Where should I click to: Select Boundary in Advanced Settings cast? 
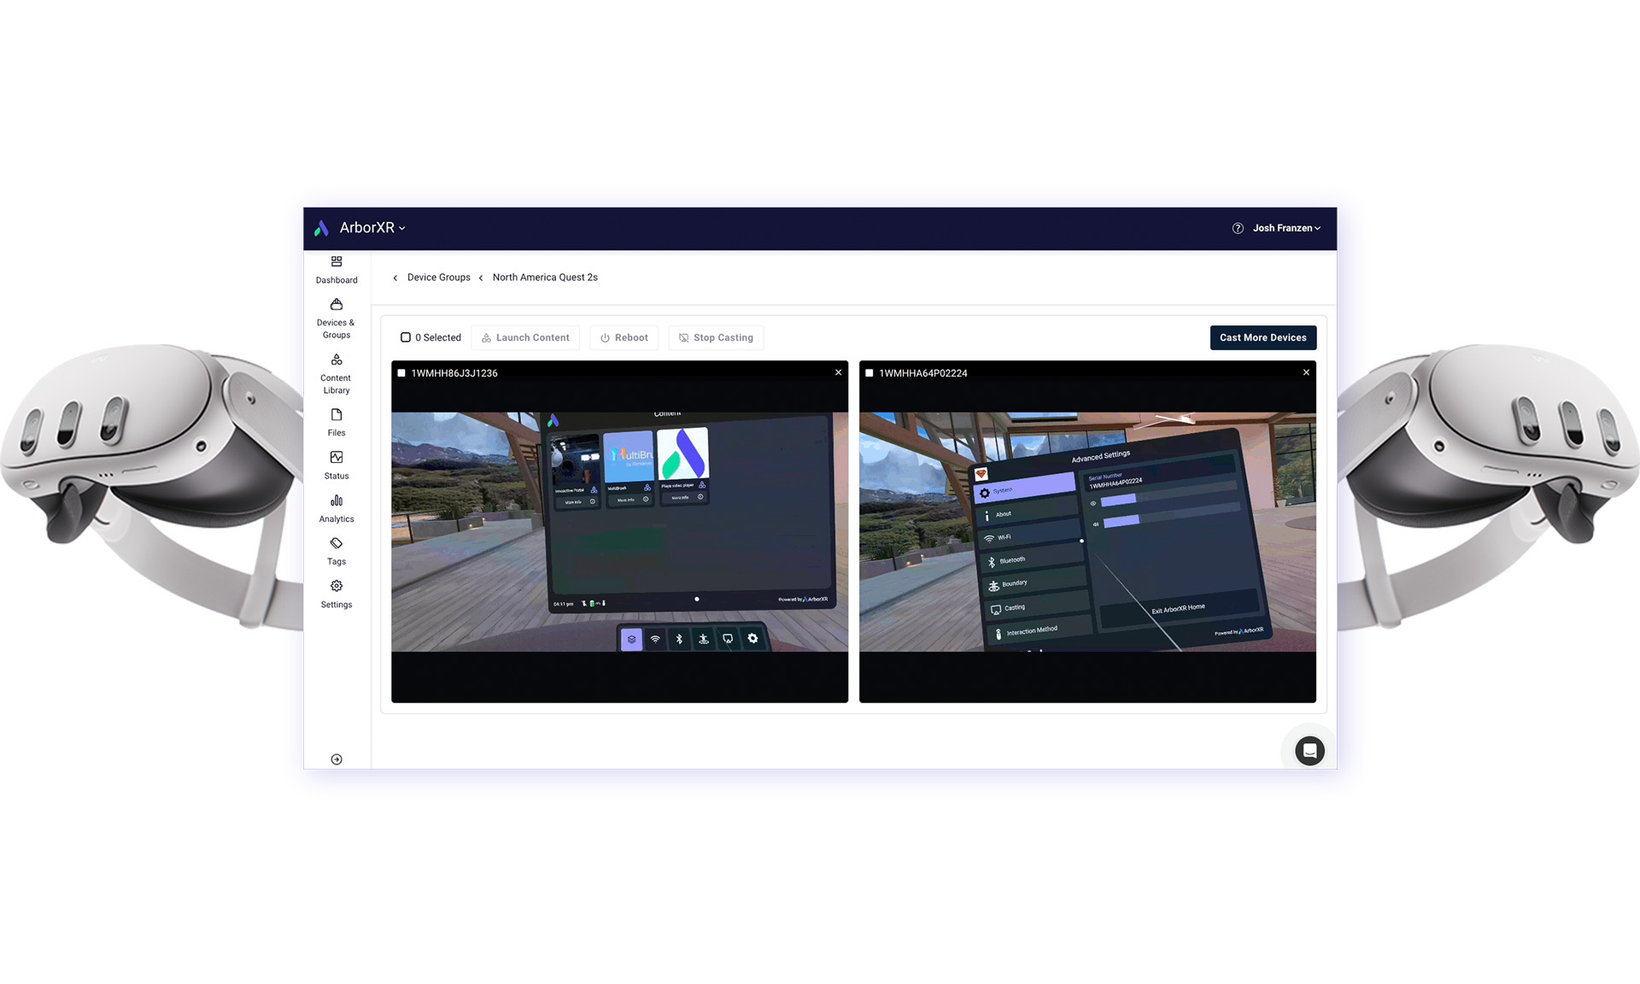pyautogui.click(x=1035, y=583)
